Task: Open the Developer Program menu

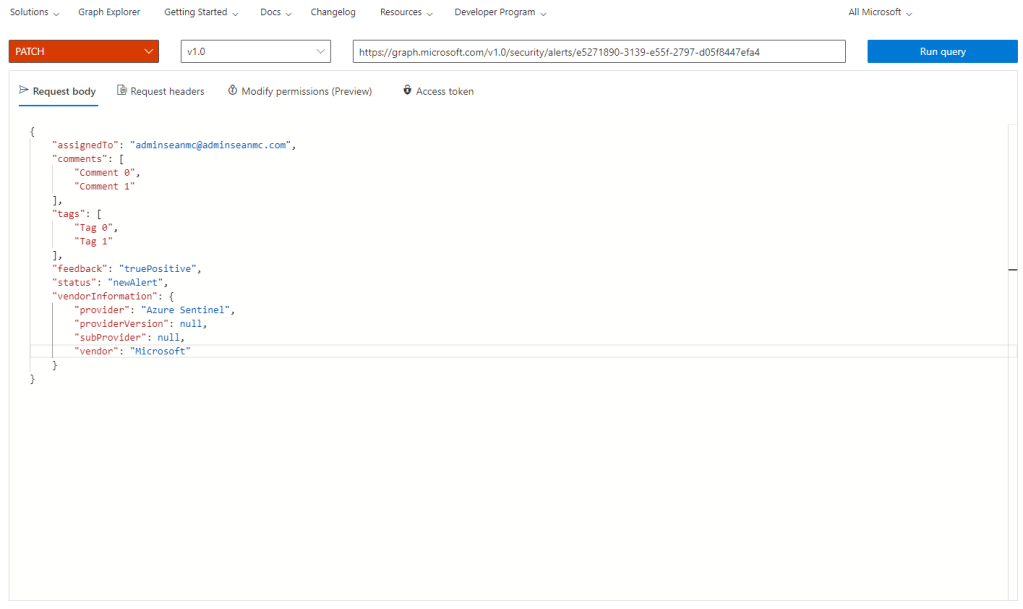Action: click(x=500, y=12)
